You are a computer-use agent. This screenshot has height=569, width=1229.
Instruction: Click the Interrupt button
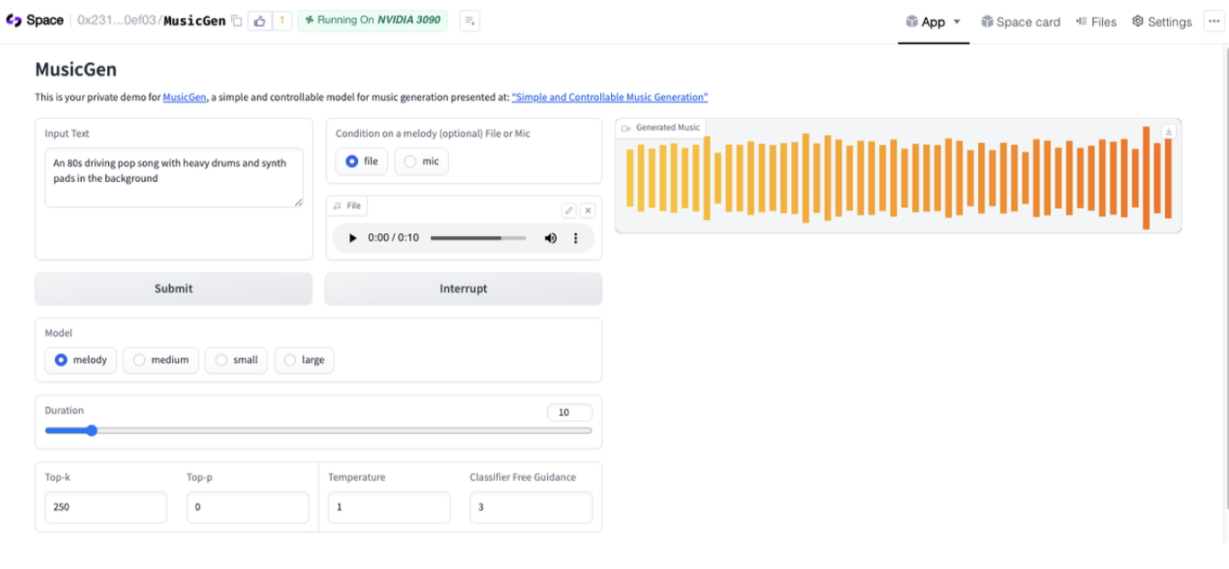(x=463, y=288)
